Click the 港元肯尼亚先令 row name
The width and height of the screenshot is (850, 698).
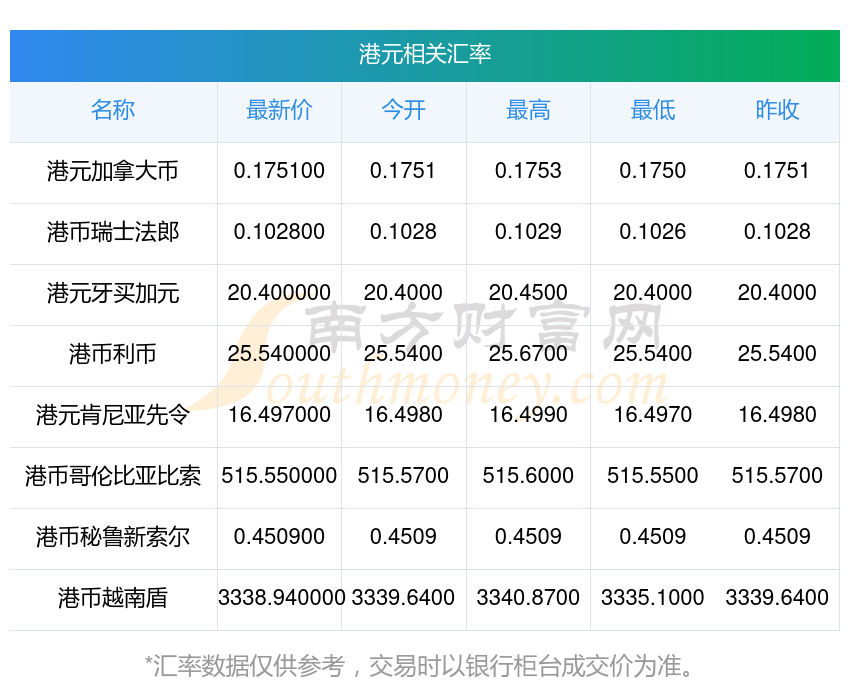113,415
